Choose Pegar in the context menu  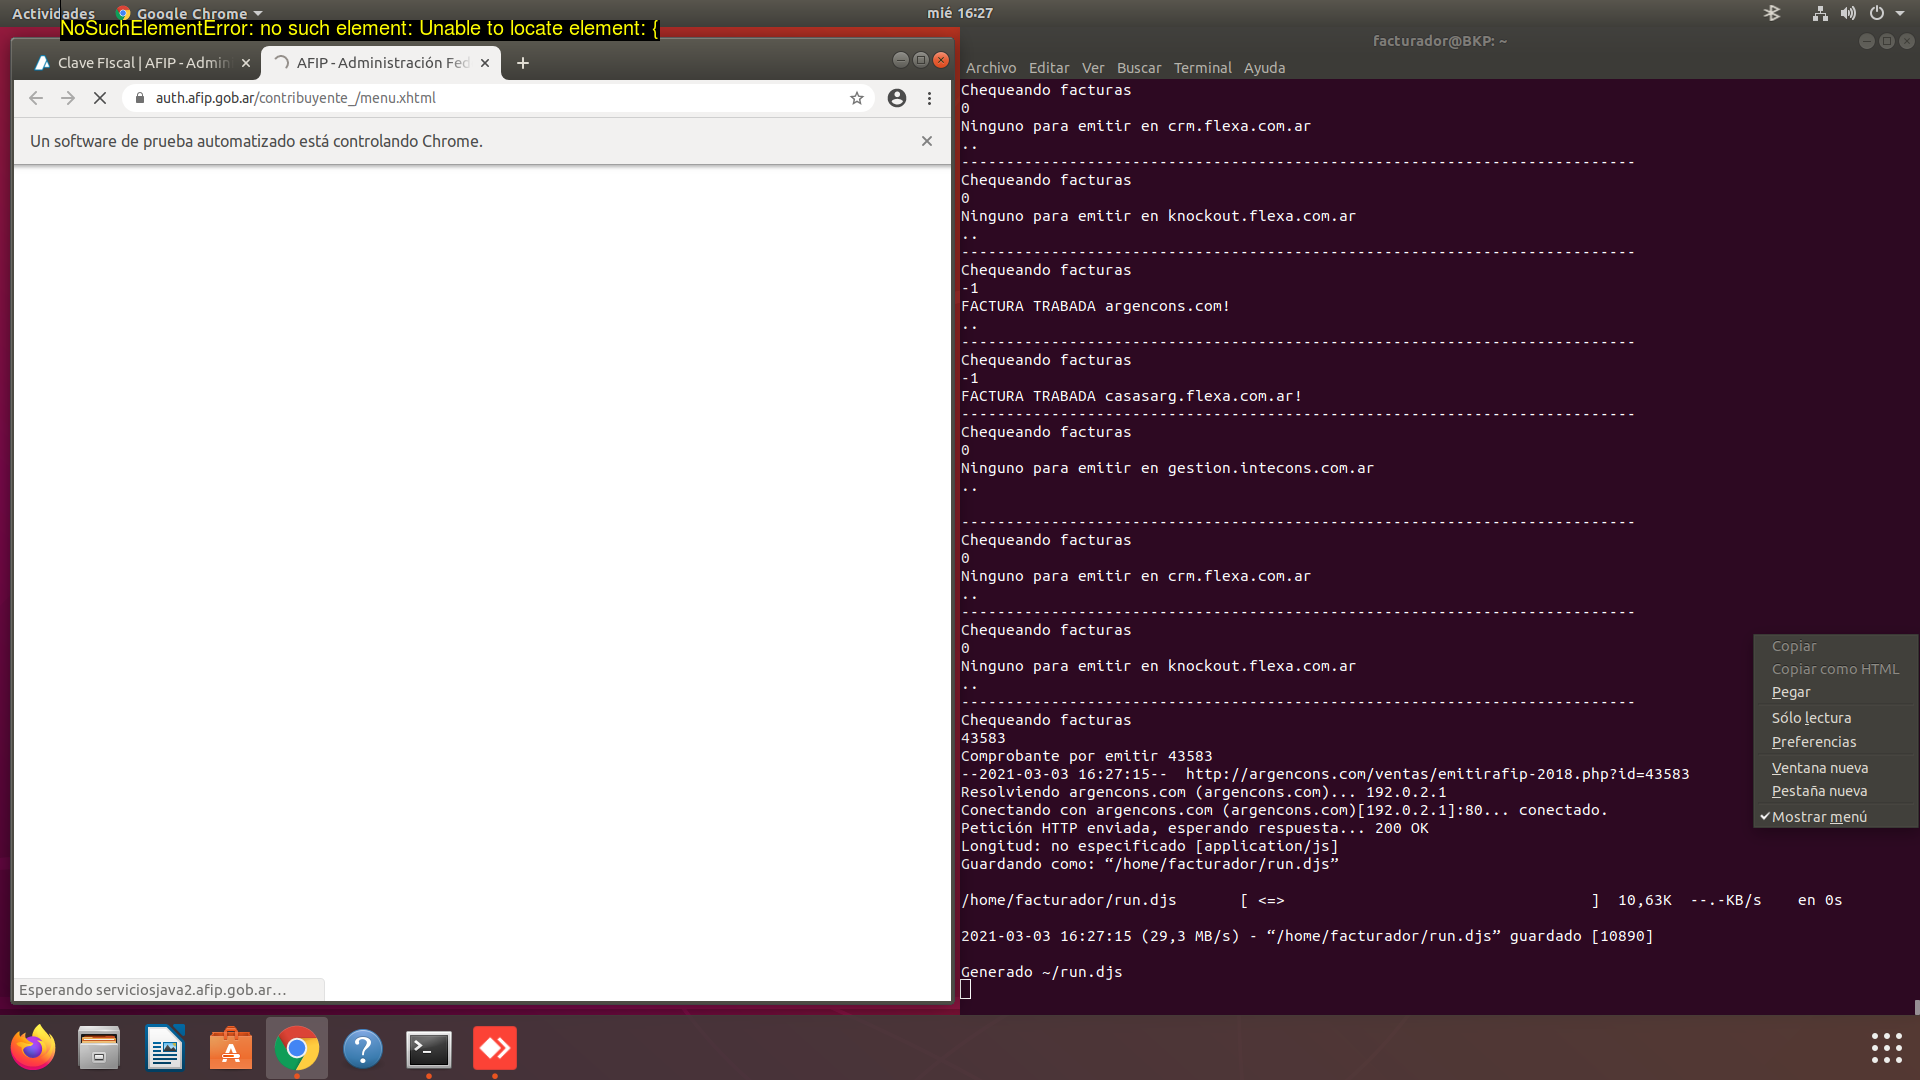pos(1835,692)
